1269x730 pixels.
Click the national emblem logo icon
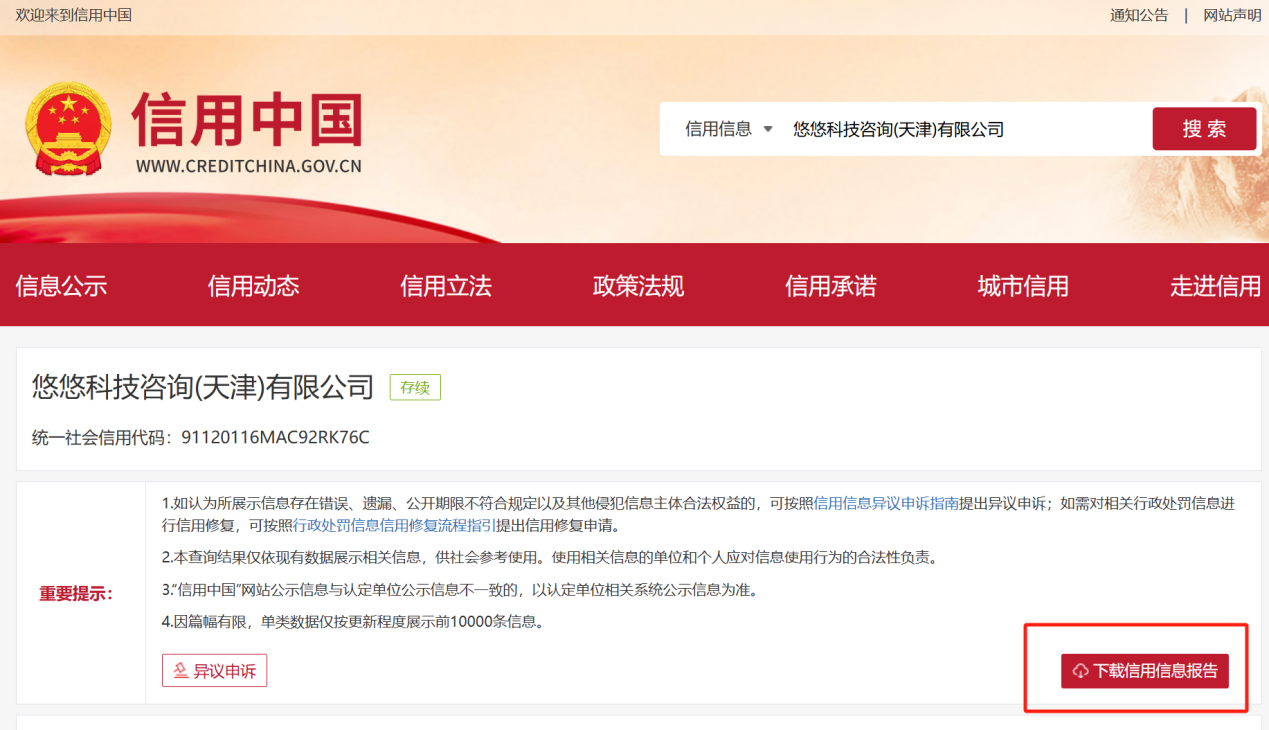[x=69, y=130]
